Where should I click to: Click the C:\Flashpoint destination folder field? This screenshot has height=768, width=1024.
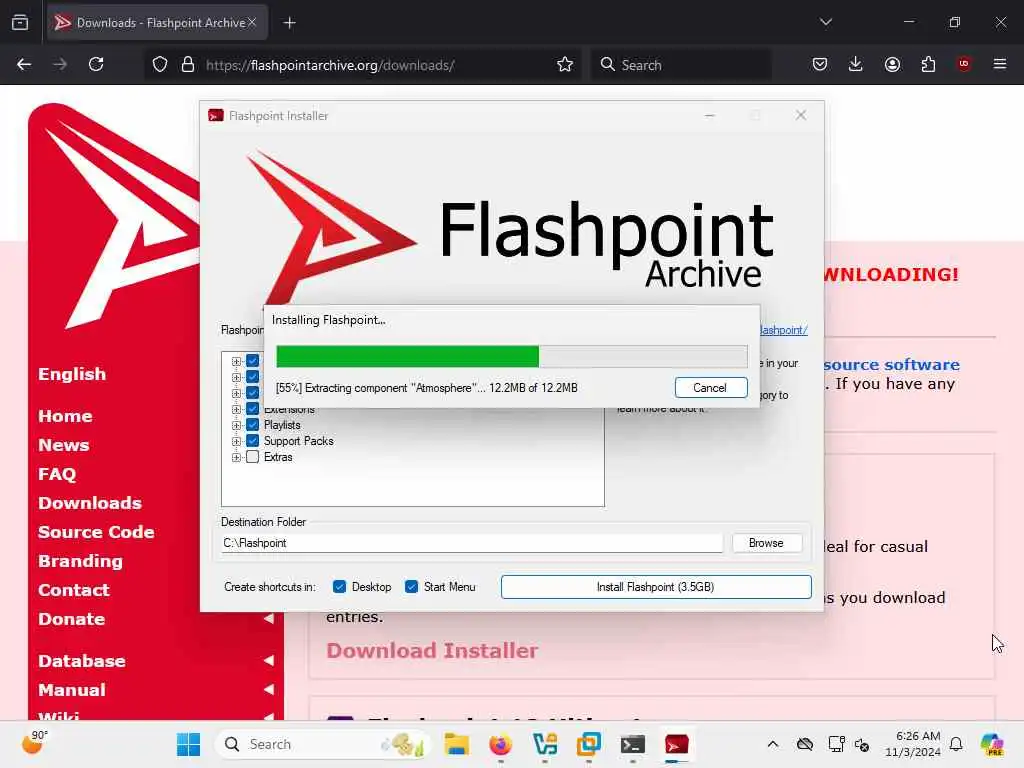pyautogui.click(x=472, y=543)
